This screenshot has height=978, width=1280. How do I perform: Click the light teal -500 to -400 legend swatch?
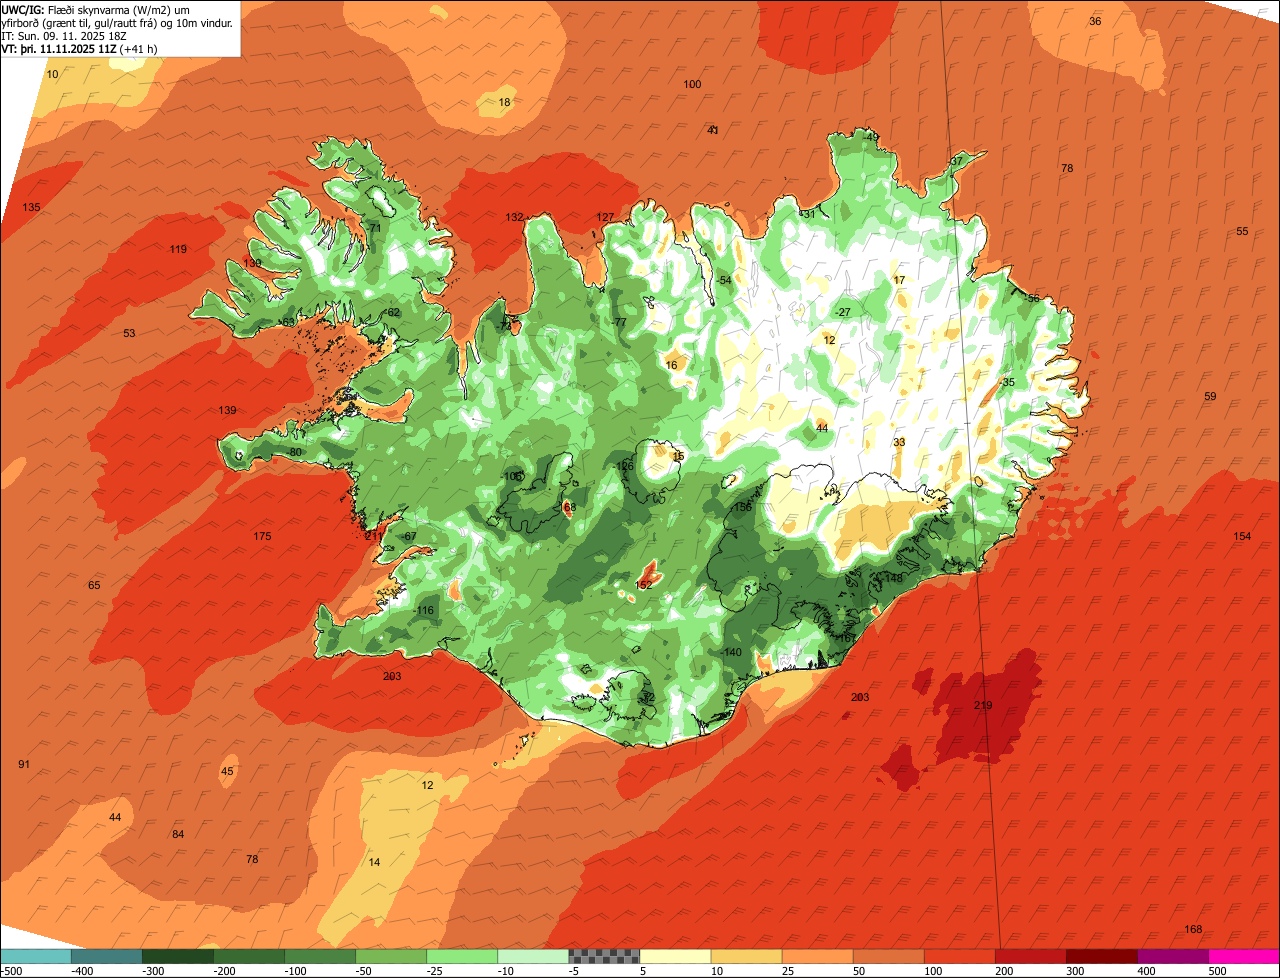tap(35, 956)
